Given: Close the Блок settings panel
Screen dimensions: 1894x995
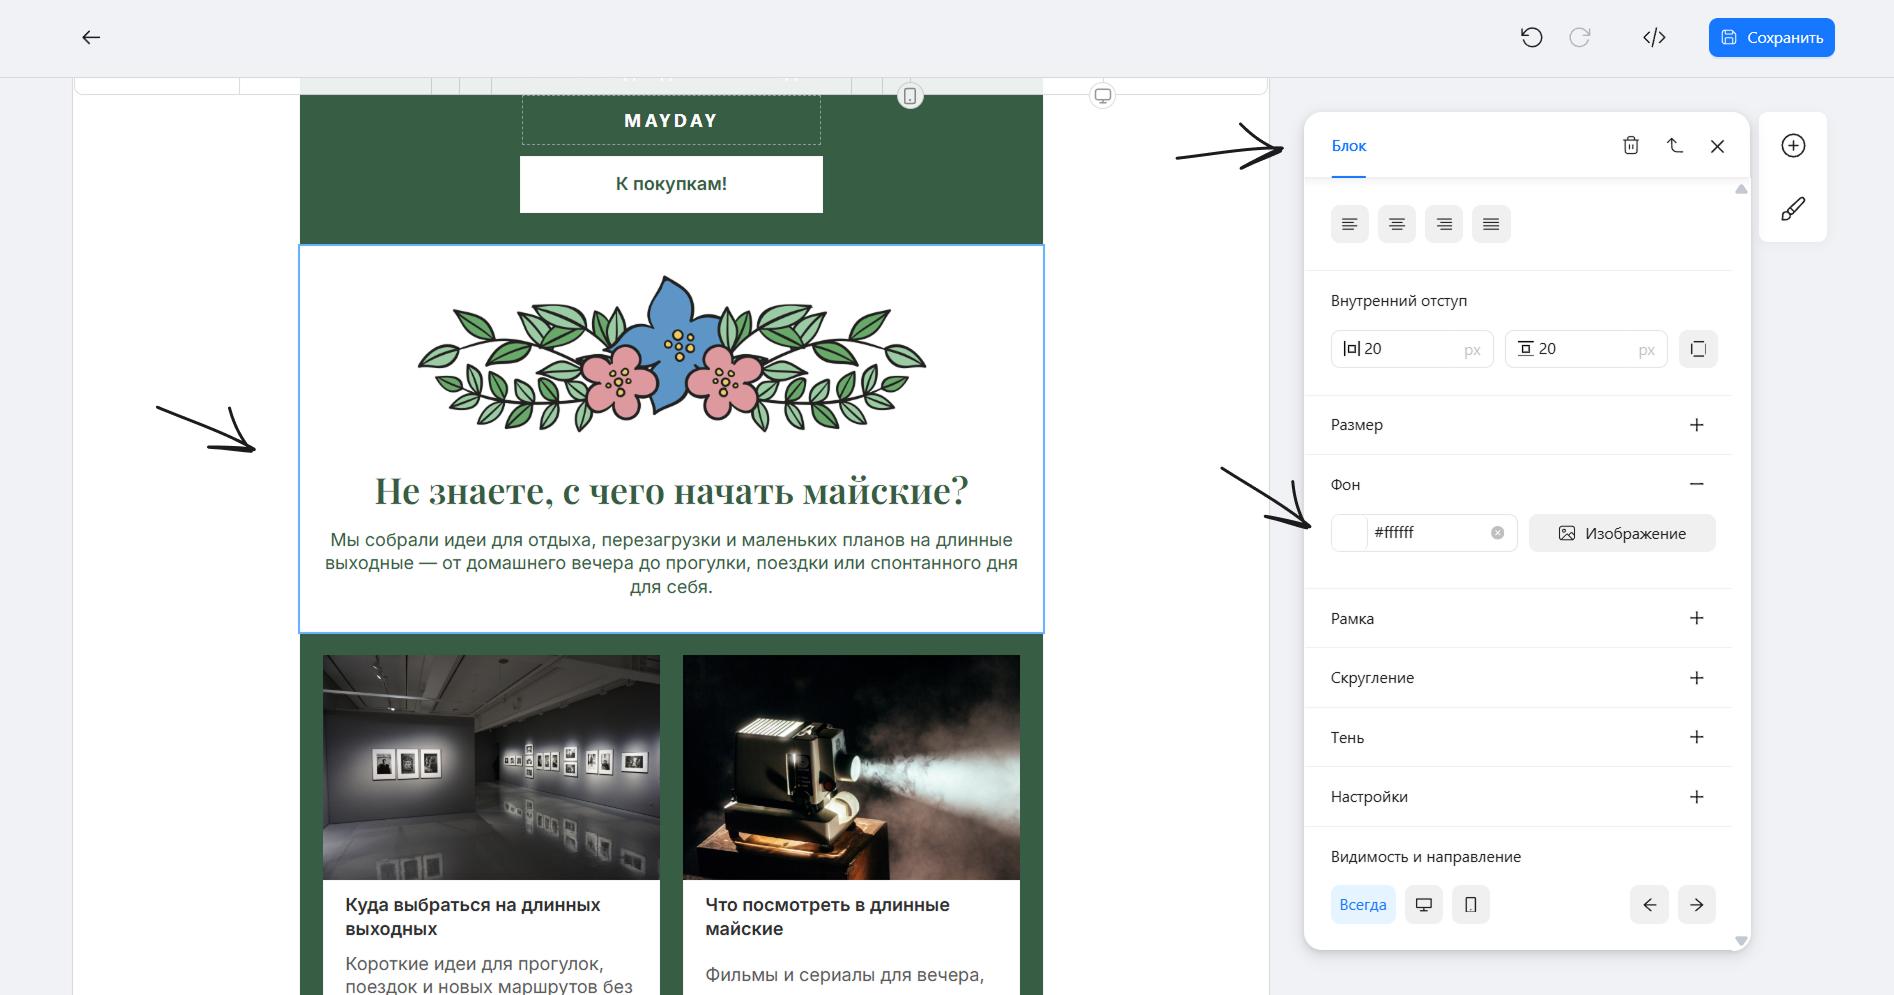Looking at the screenshot, I should [x=1717, y=146].
